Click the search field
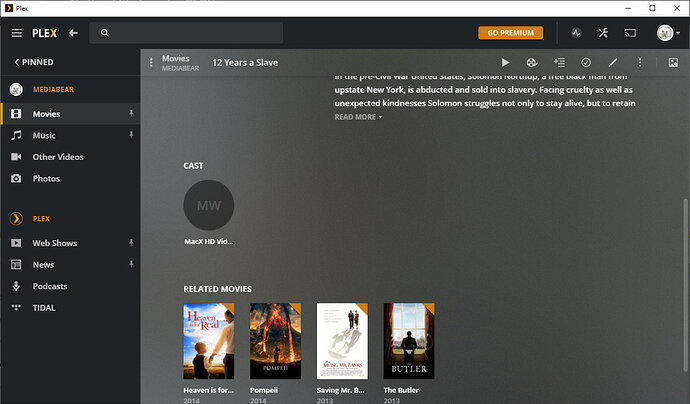Image resolution: width=690 pixels, height=404 pixels. point(186,33)
